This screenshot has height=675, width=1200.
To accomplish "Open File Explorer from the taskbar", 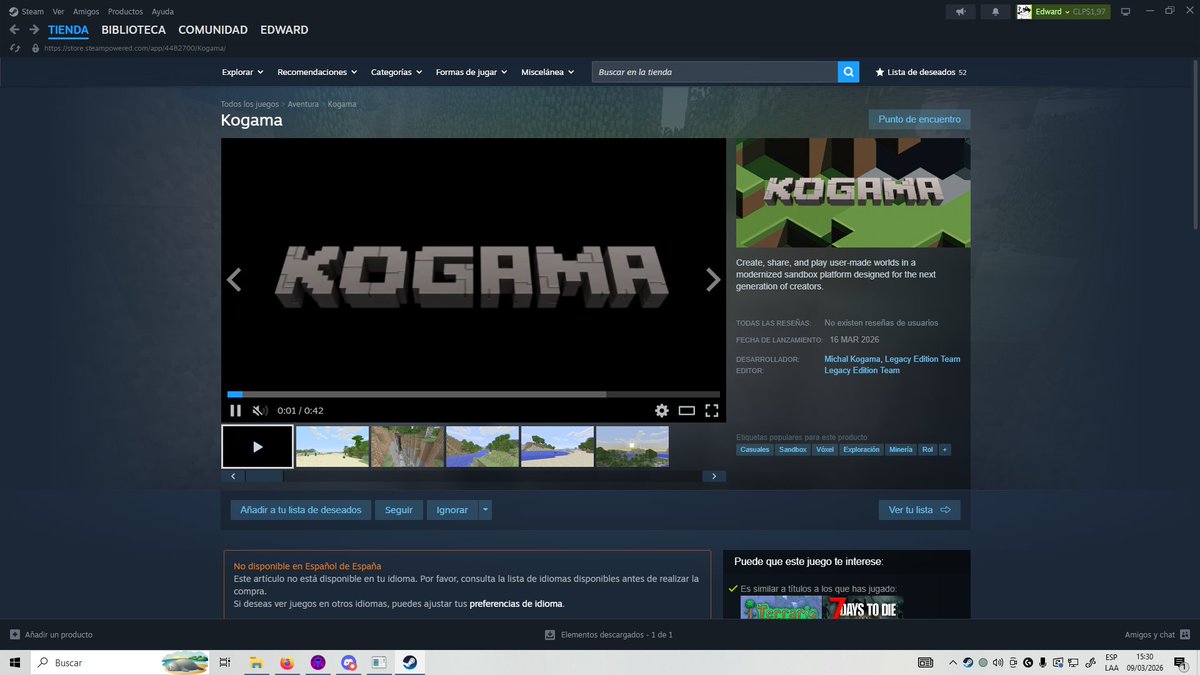I will click(x=256, y=662).
